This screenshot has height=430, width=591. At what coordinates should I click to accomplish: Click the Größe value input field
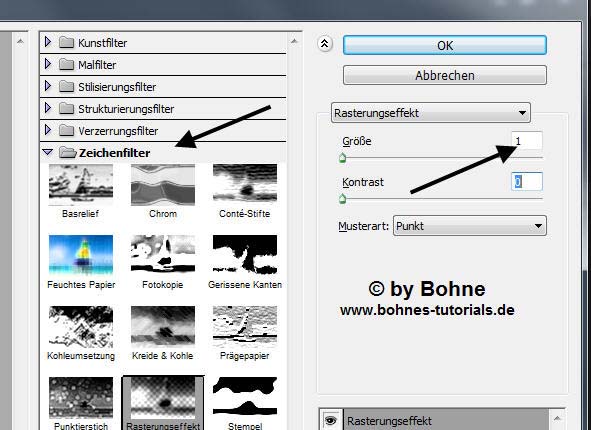[x=527, y=141]
